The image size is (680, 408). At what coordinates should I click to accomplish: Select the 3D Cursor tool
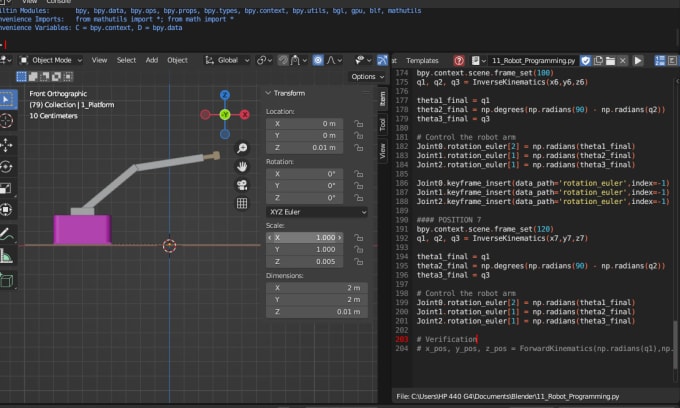tap(7, 121)
